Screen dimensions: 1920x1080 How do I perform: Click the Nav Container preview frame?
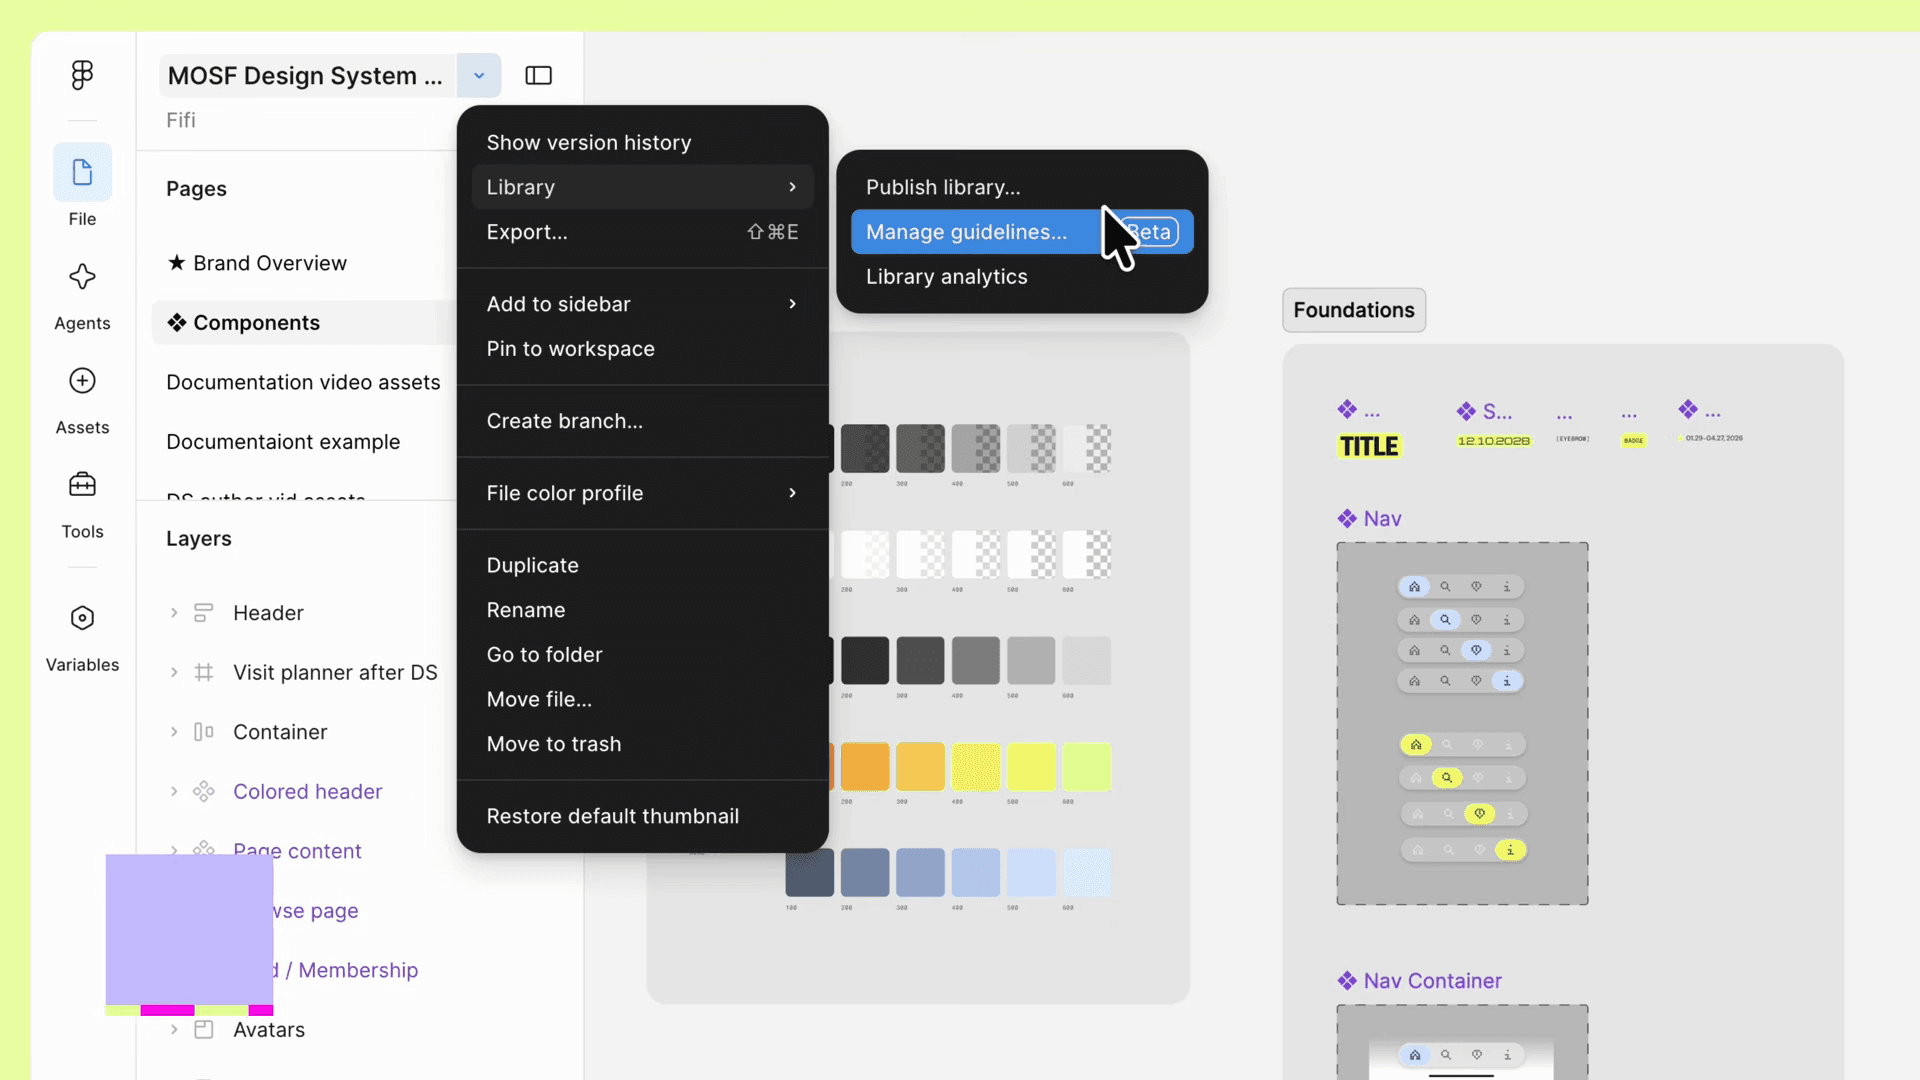[1462, 1042]
